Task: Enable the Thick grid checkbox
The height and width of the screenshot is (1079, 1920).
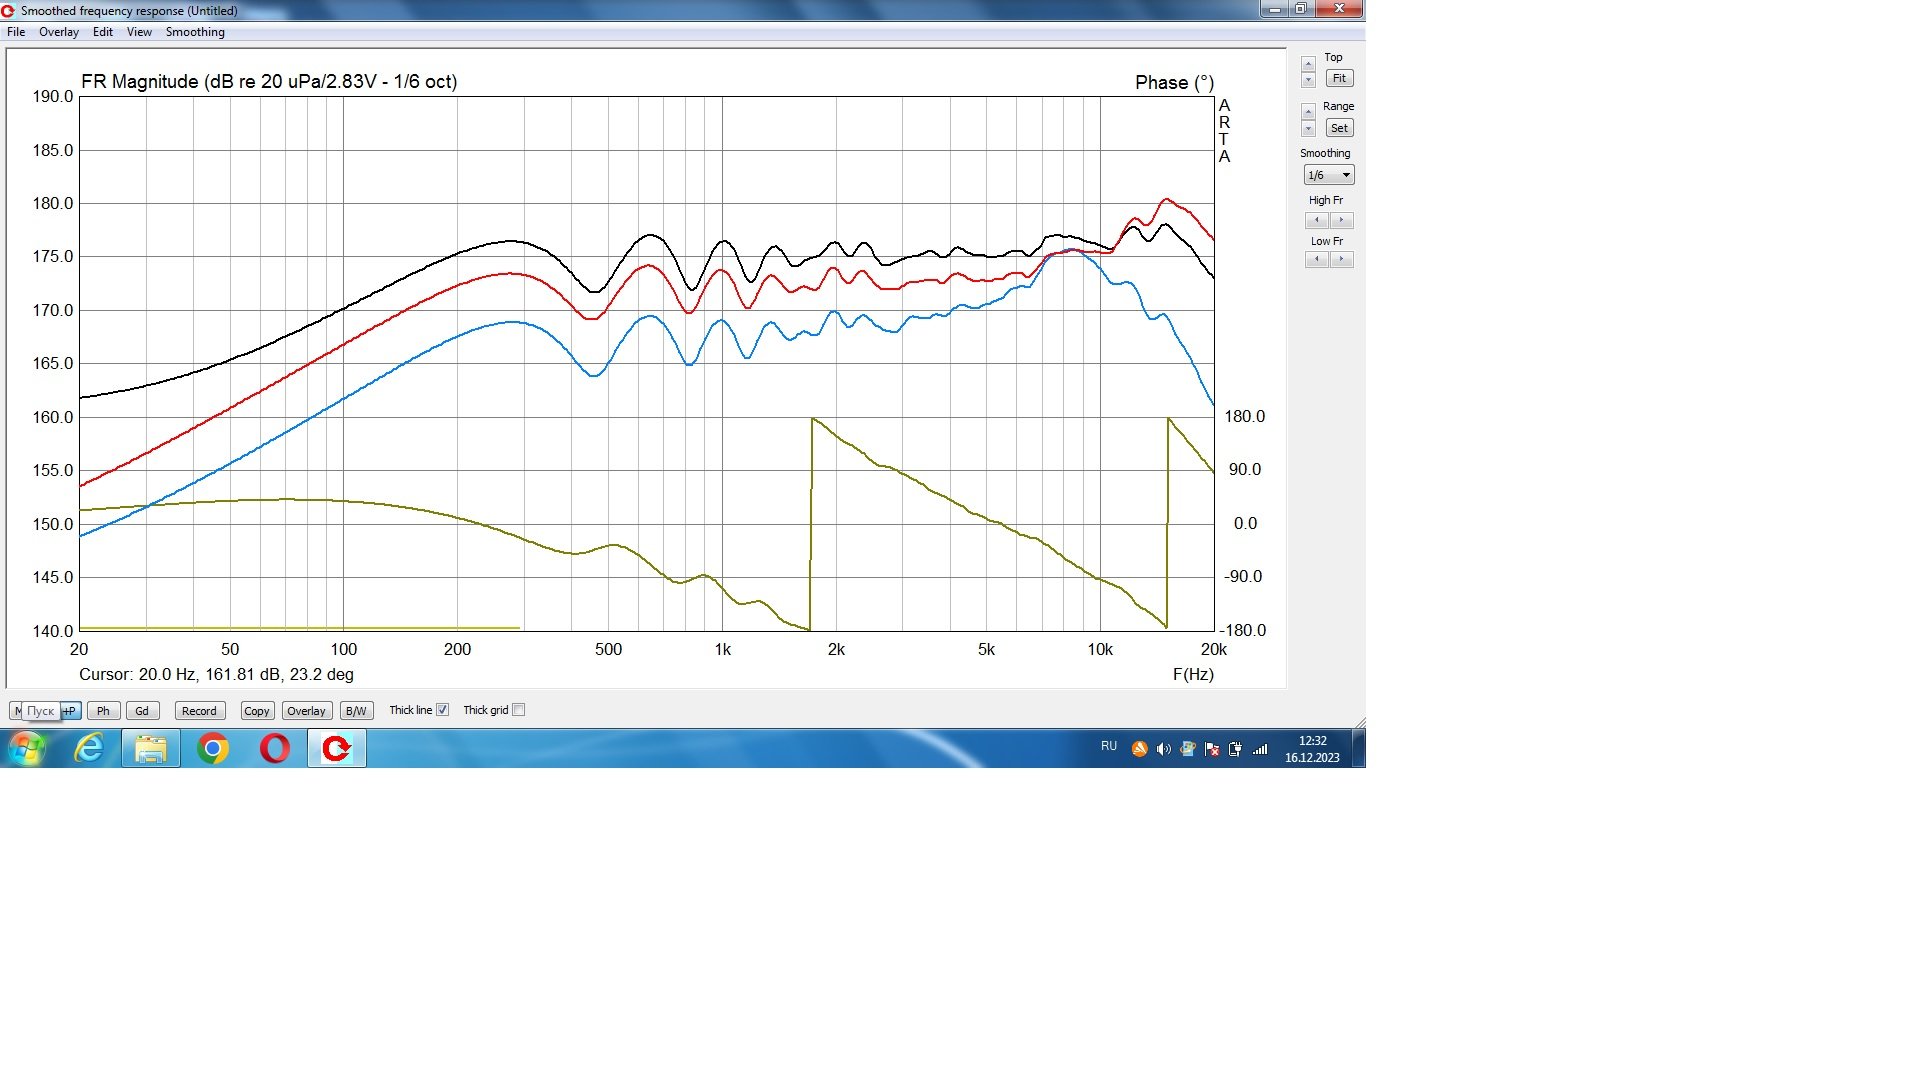Action: point(518,710)
